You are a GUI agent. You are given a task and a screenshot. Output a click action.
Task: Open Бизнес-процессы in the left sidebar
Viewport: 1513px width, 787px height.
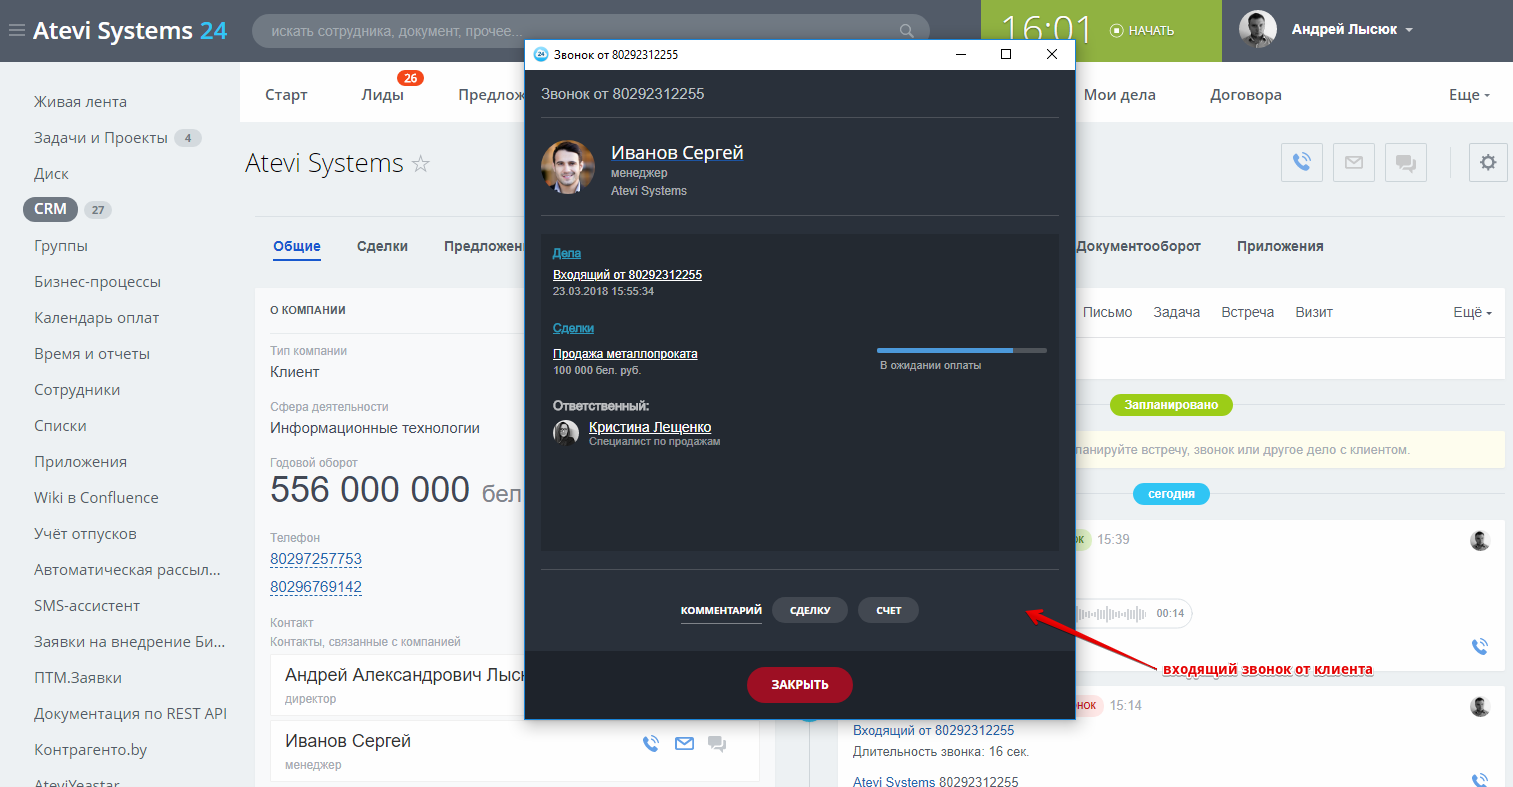click(97, 282)
